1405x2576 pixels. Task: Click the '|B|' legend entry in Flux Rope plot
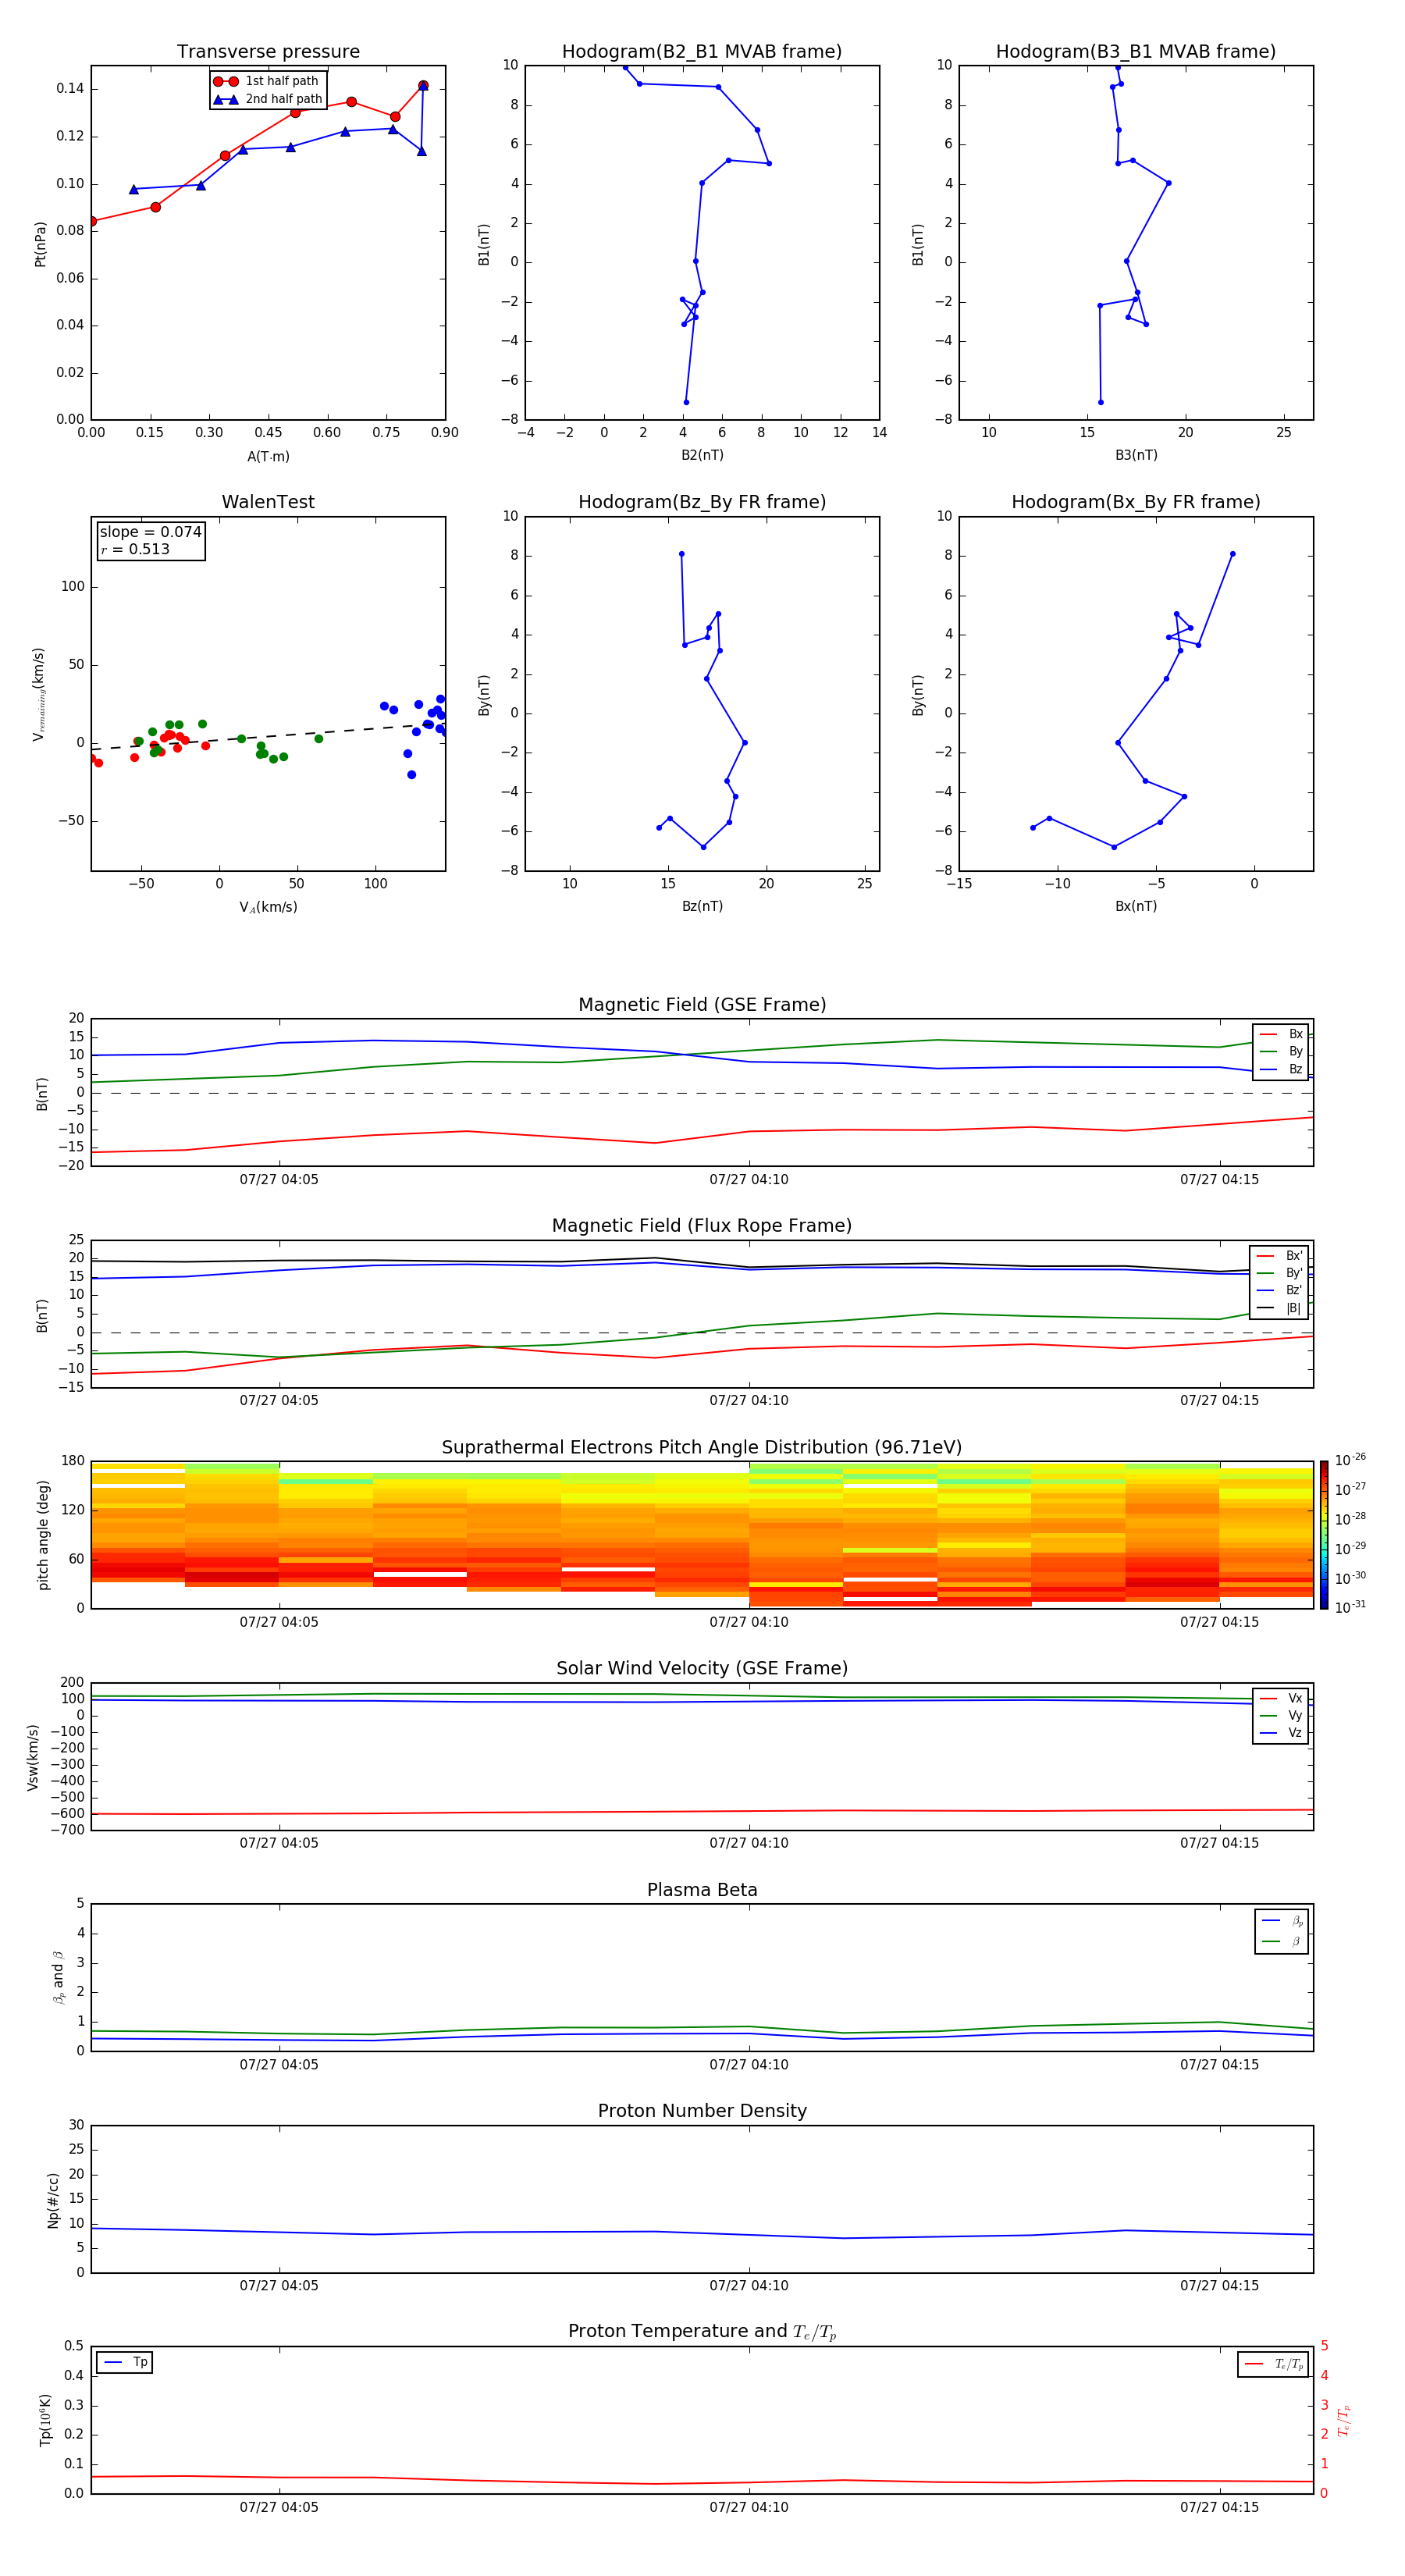[1280, 1308]
